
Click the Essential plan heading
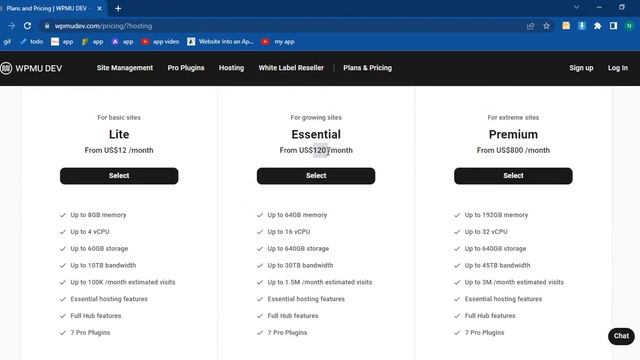coord(316,134)
